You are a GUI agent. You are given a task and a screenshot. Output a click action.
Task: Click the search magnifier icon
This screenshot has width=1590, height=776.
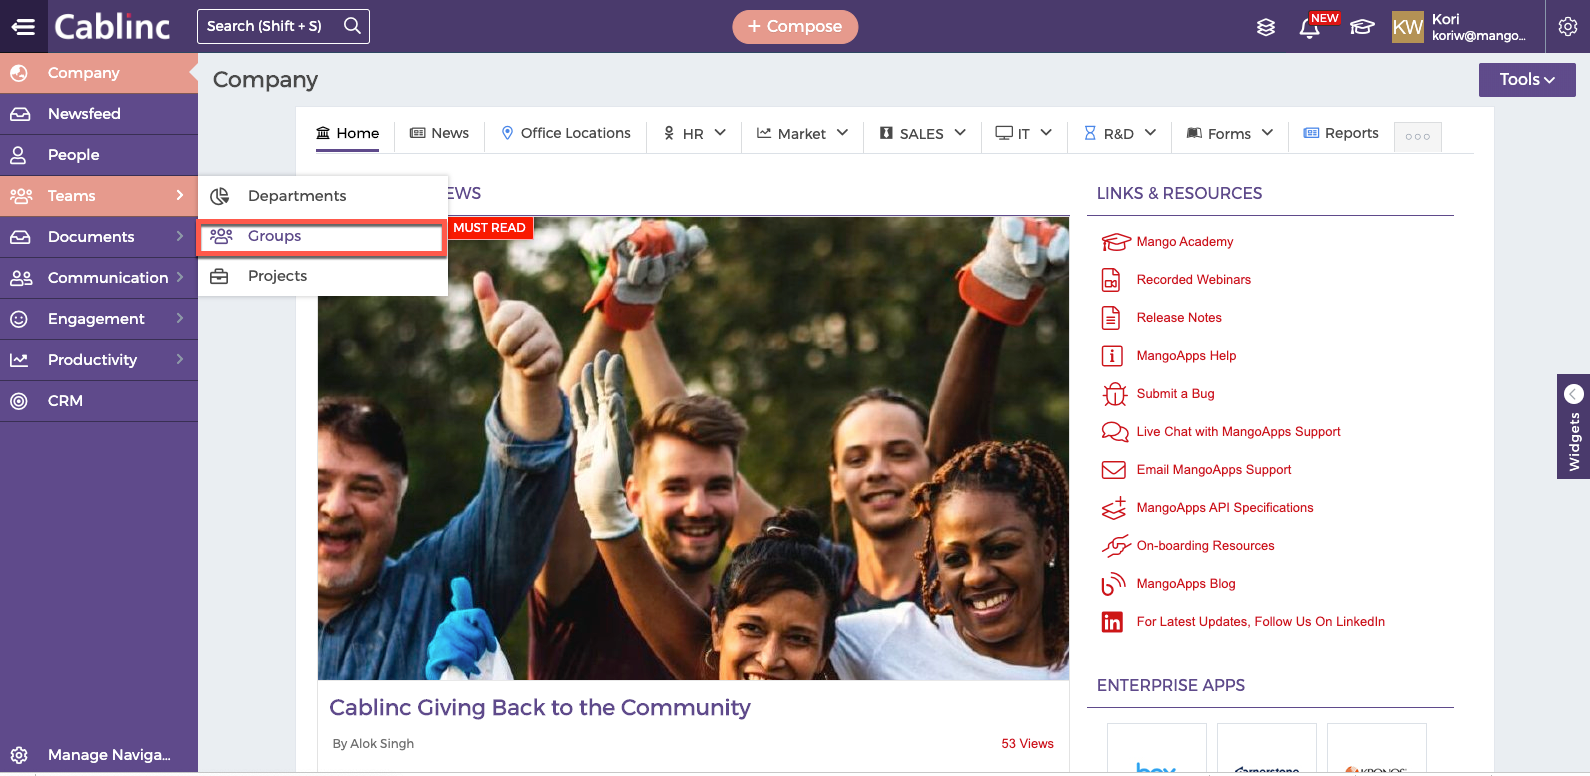(352, 26)
